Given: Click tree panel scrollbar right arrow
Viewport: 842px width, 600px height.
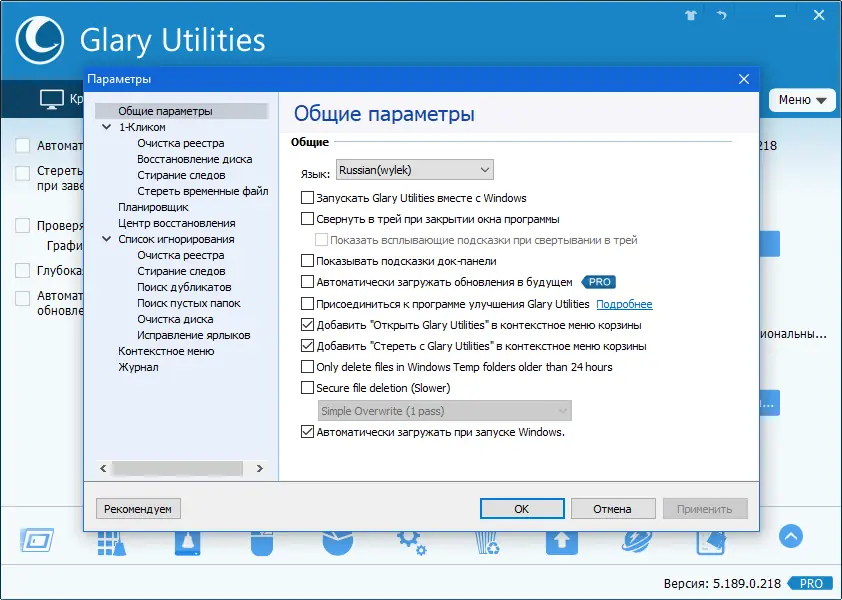Looking at the screenshot, I should click(x=260, y=468).
